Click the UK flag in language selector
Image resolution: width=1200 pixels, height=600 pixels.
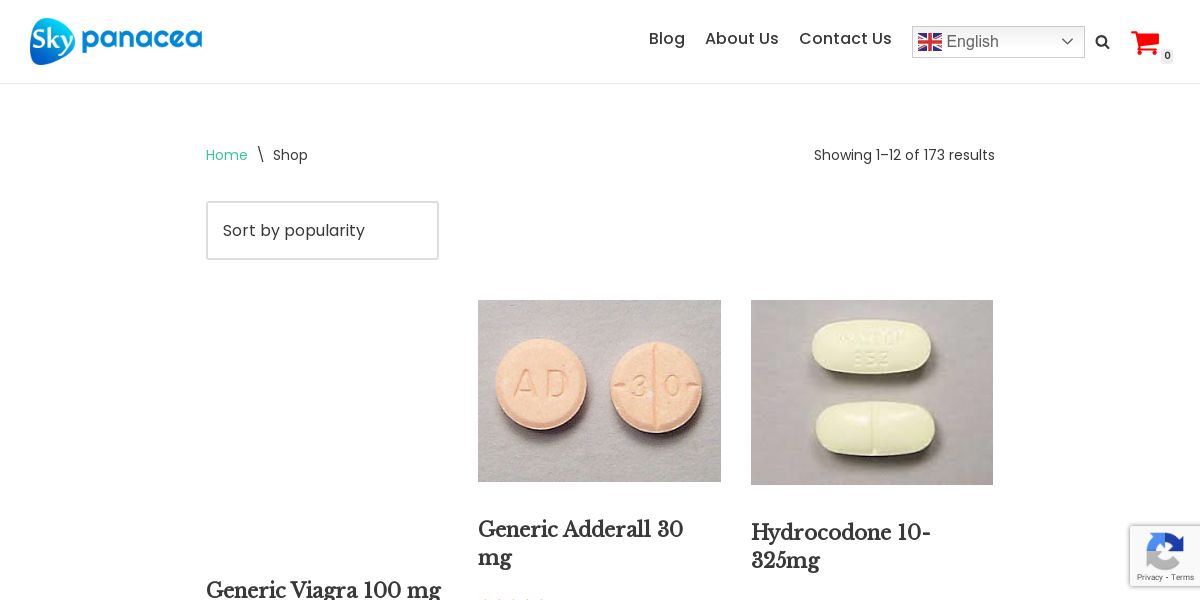pos(930,42)
